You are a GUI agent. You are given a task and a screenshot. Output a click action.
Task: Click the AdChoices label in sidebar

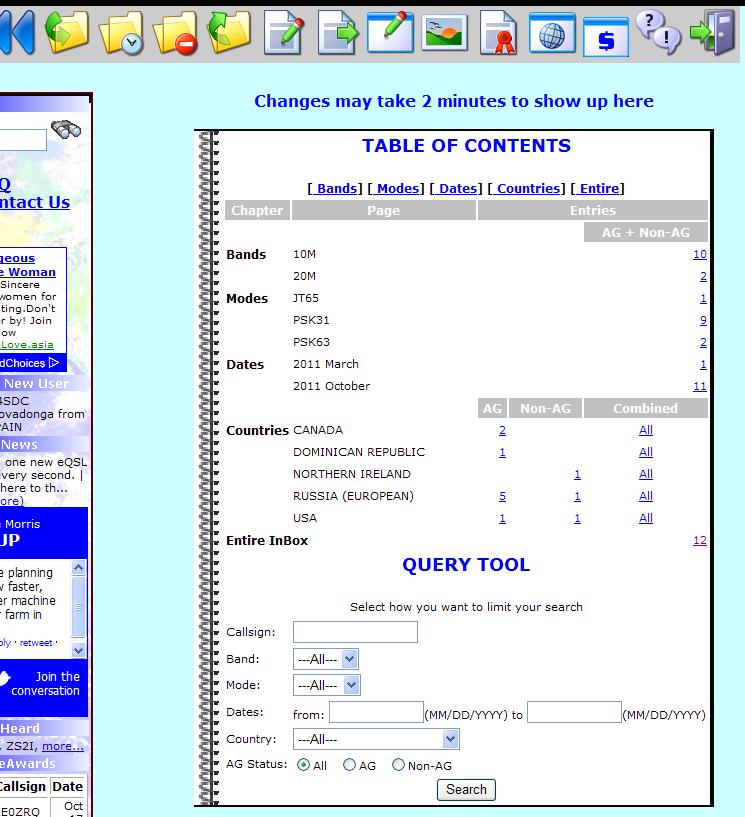30,363
